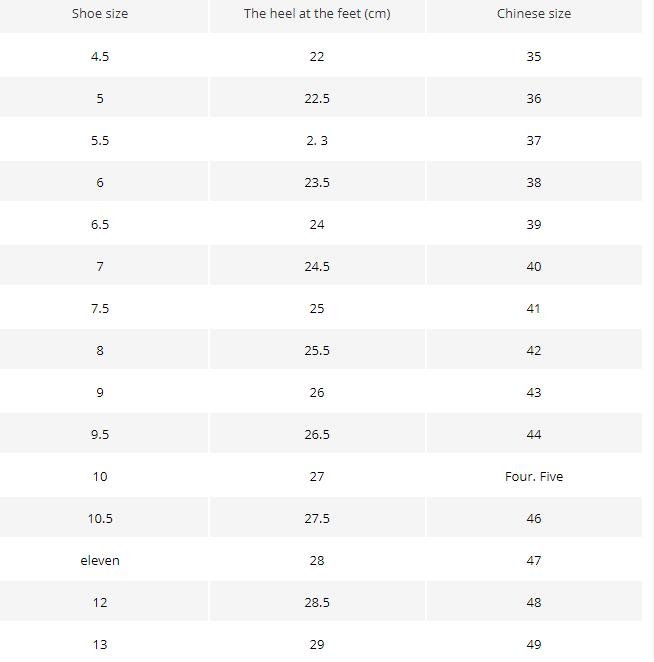Click the 'Shoe size' column header

(100, 14)
